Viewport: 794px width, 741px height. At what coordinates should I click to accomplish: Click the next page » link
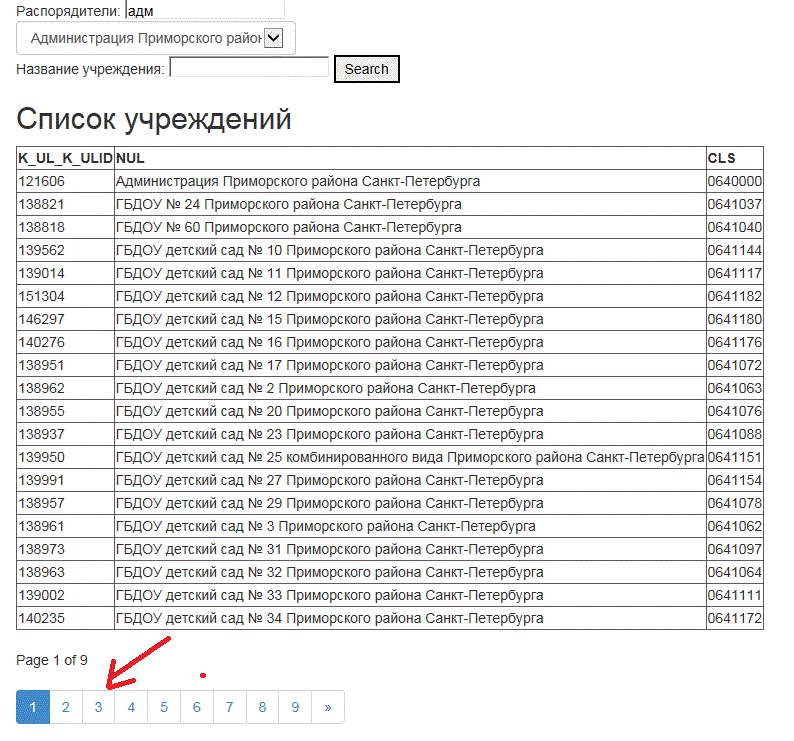click(328, 707)
